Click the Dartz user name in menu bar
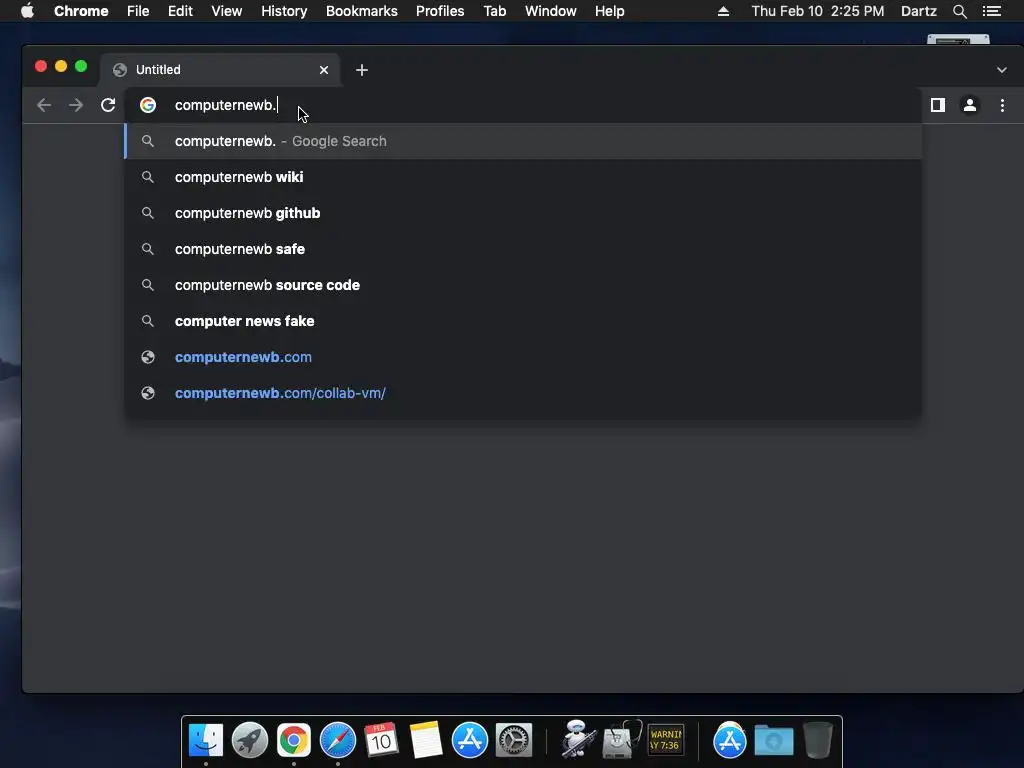This screenshot has width=1024, height=768. [x=919, y=11]
